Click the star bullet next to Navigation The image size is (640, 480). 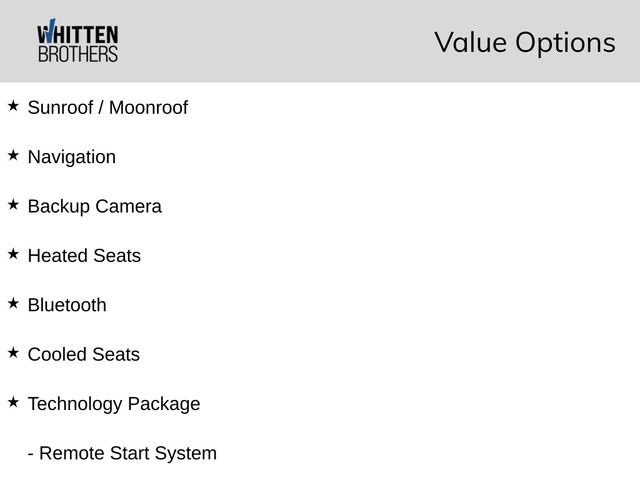(13, 155)
